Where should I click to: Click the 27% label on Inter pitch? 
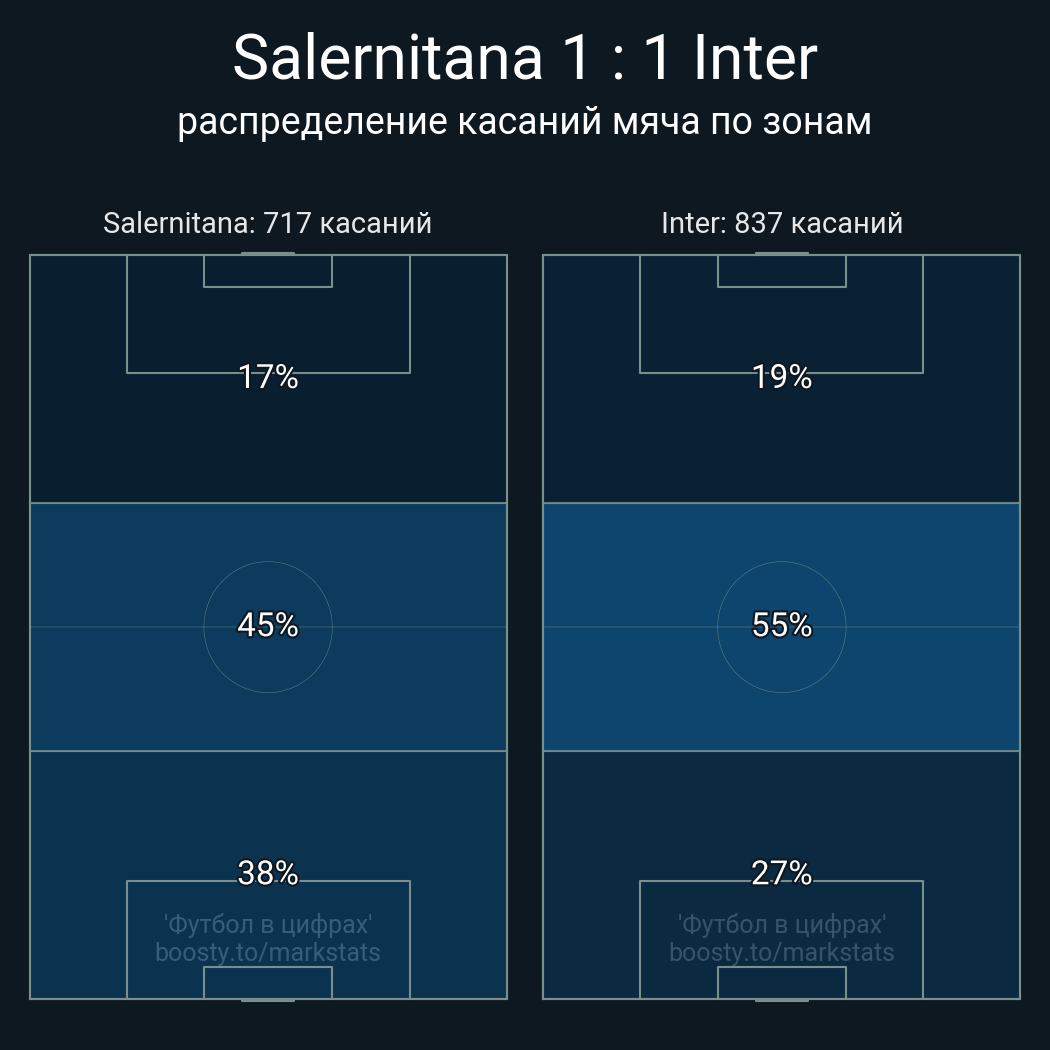tap(781, 873)
